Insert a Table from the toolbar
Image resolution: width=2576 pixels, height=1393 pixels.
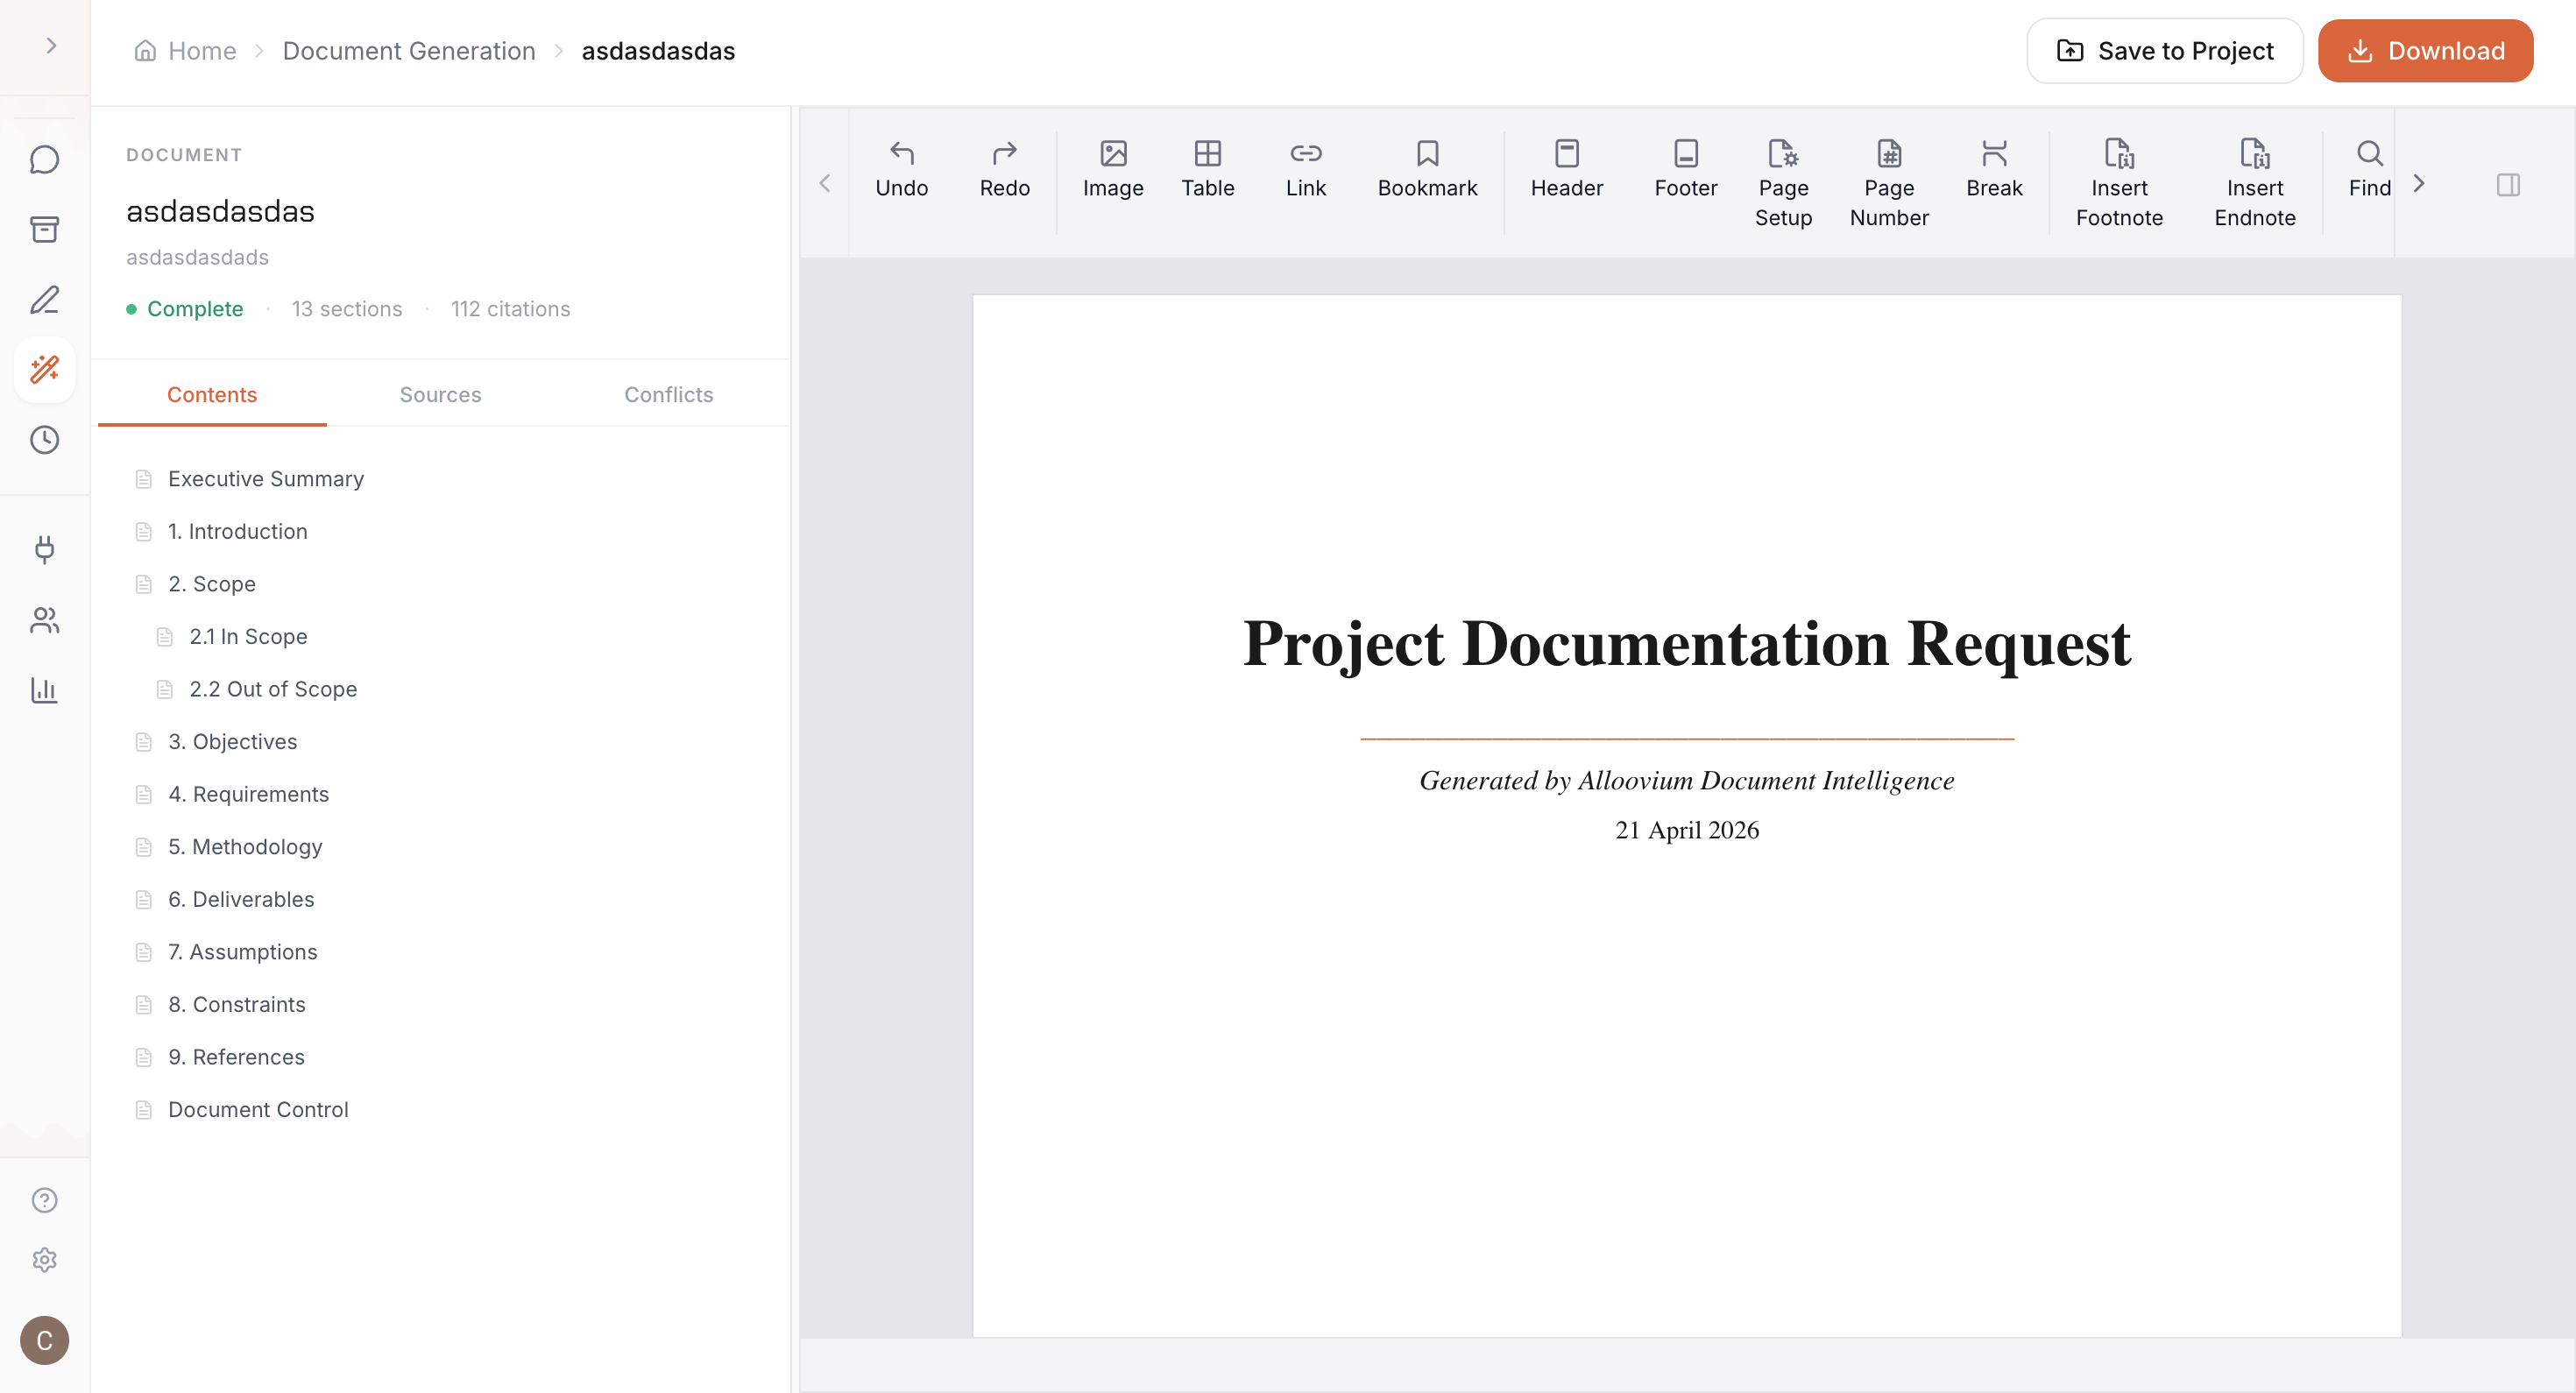1207,169
